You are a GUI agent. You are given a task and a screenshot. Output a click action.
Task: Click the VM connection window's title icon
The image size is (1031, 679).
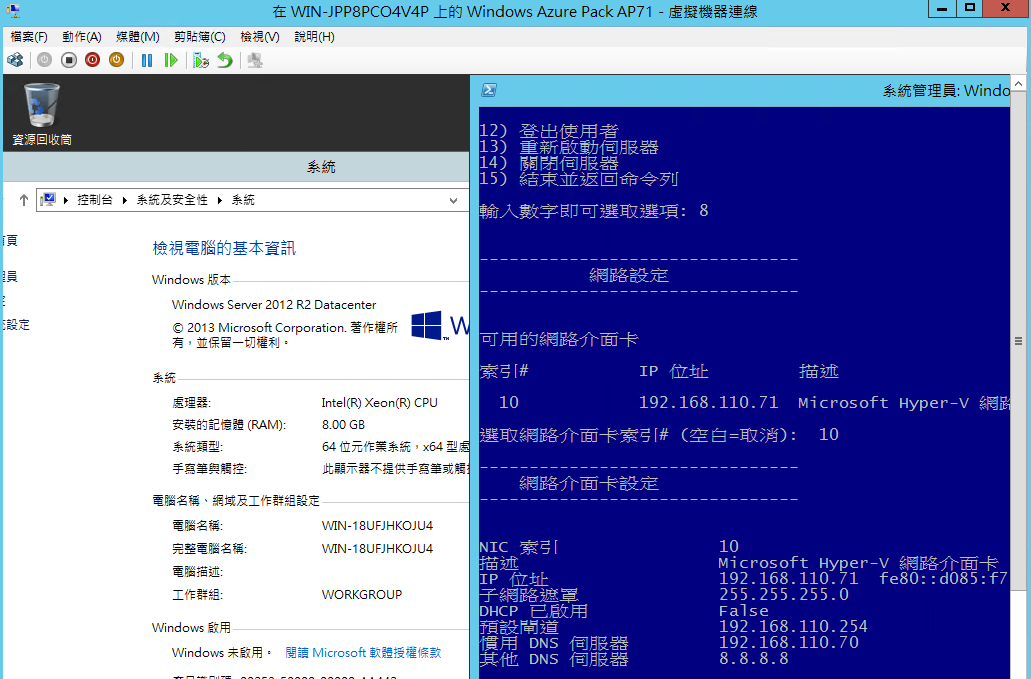point(13,11)
